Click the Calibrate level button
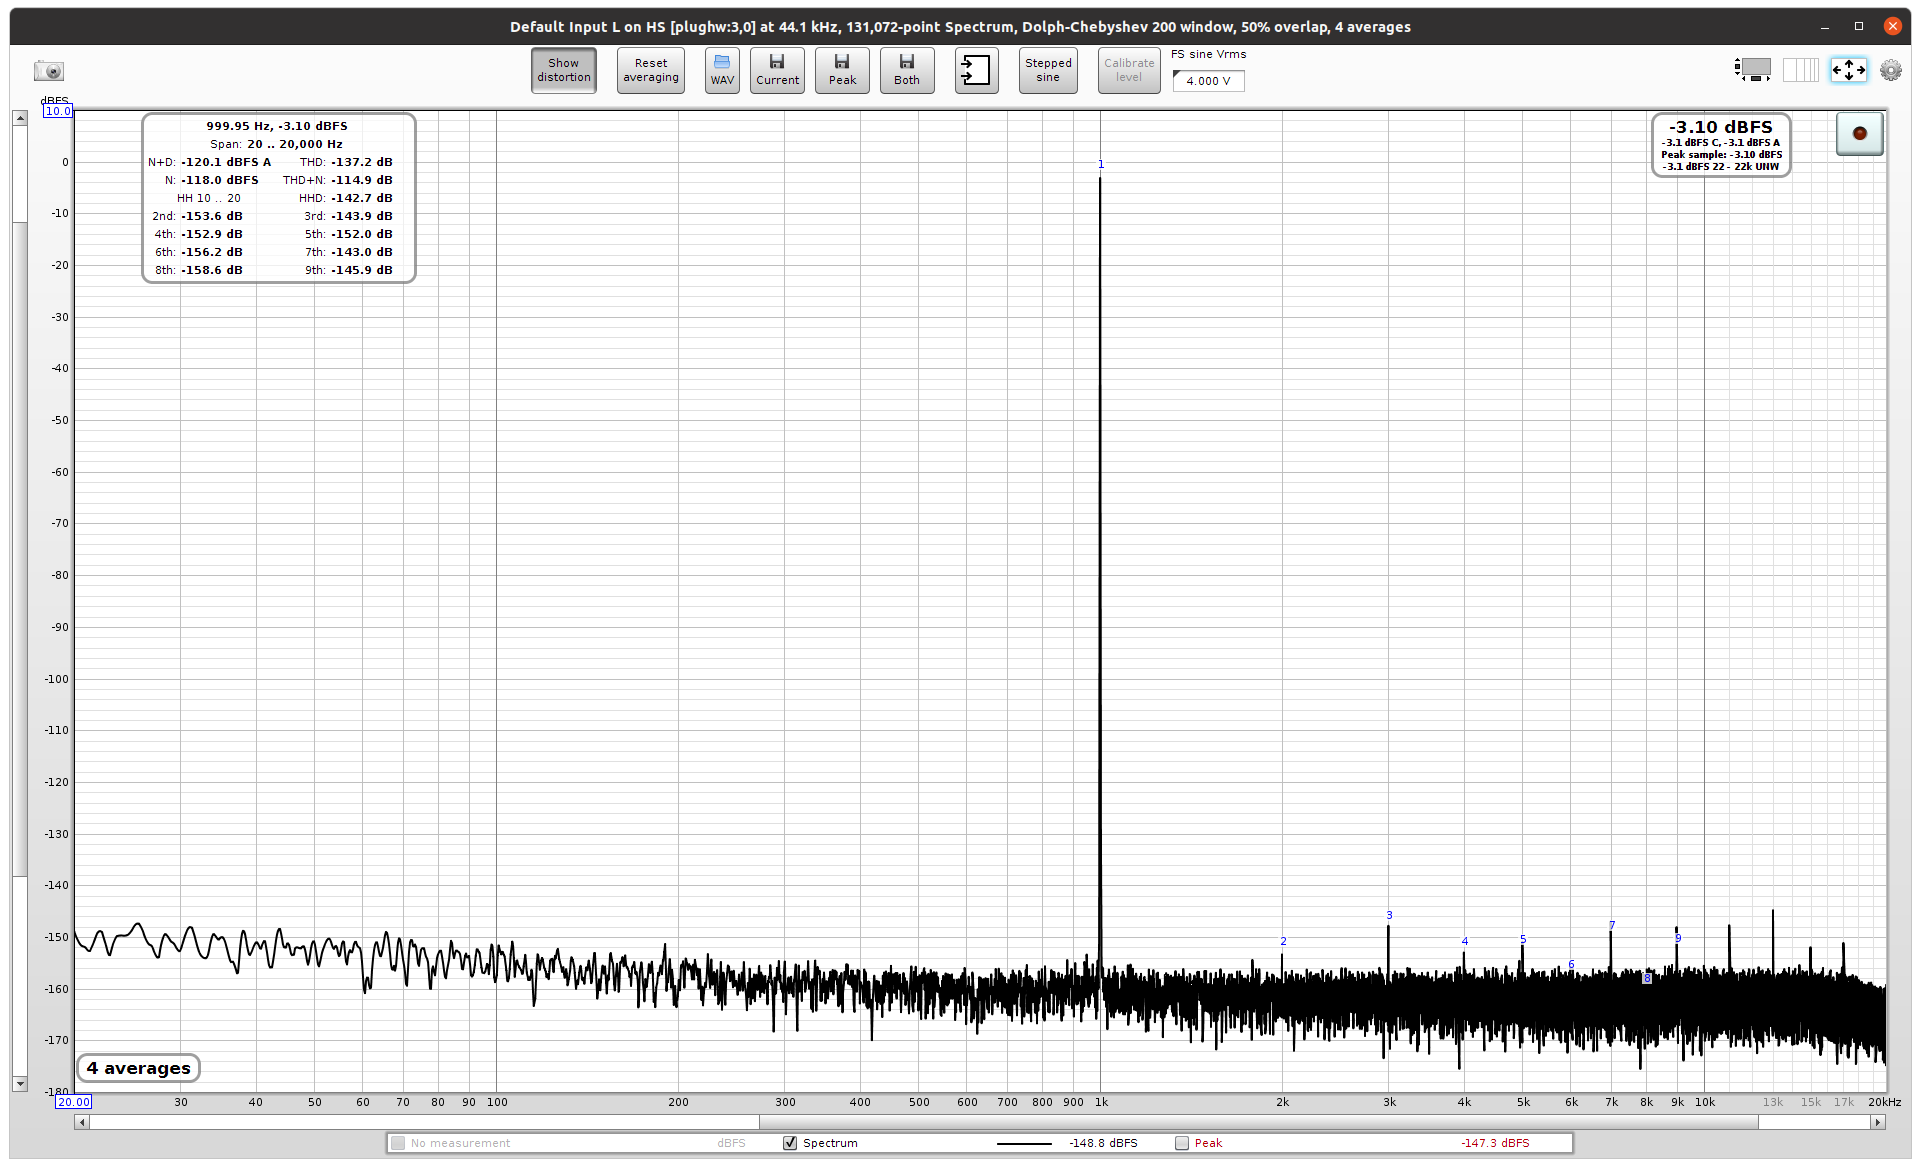This screenshot has width=1921, height=1168. tap(1129, 70)
